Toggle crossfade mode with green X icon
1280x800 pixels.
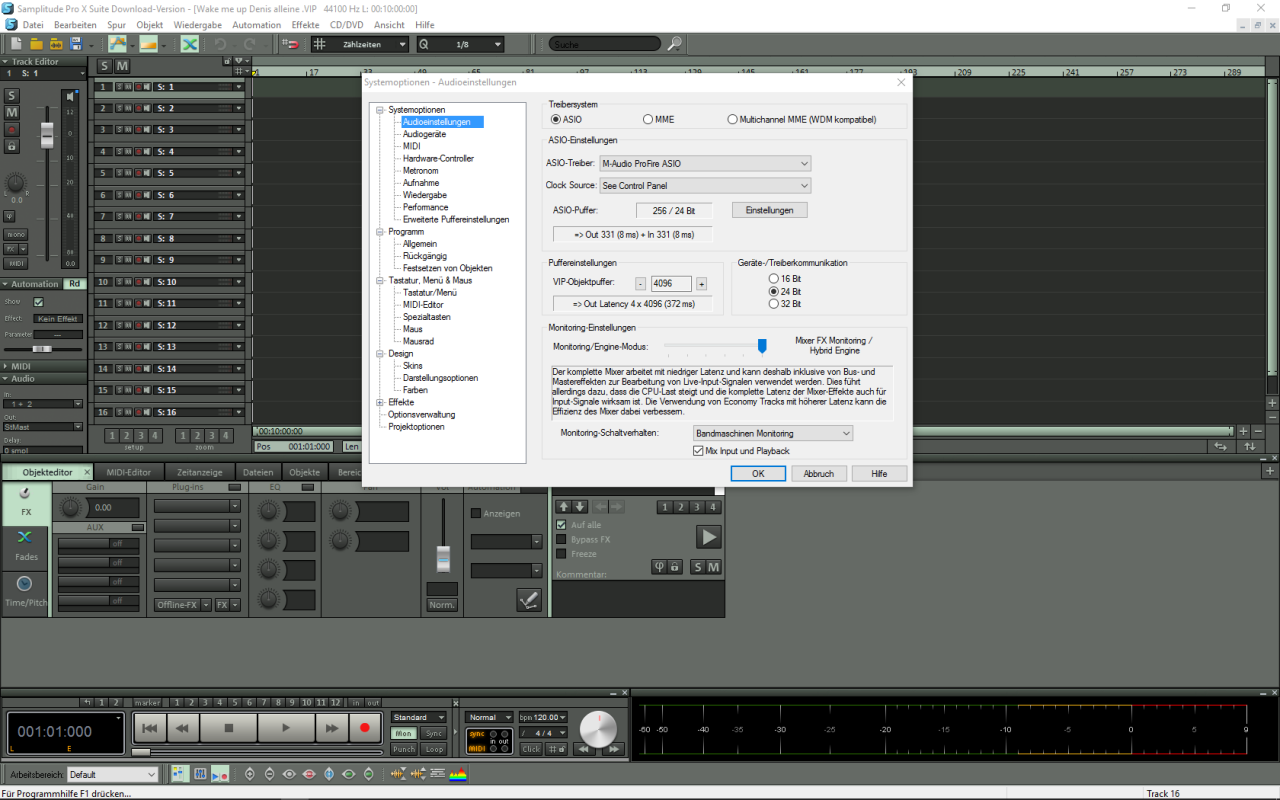(189, 44)
